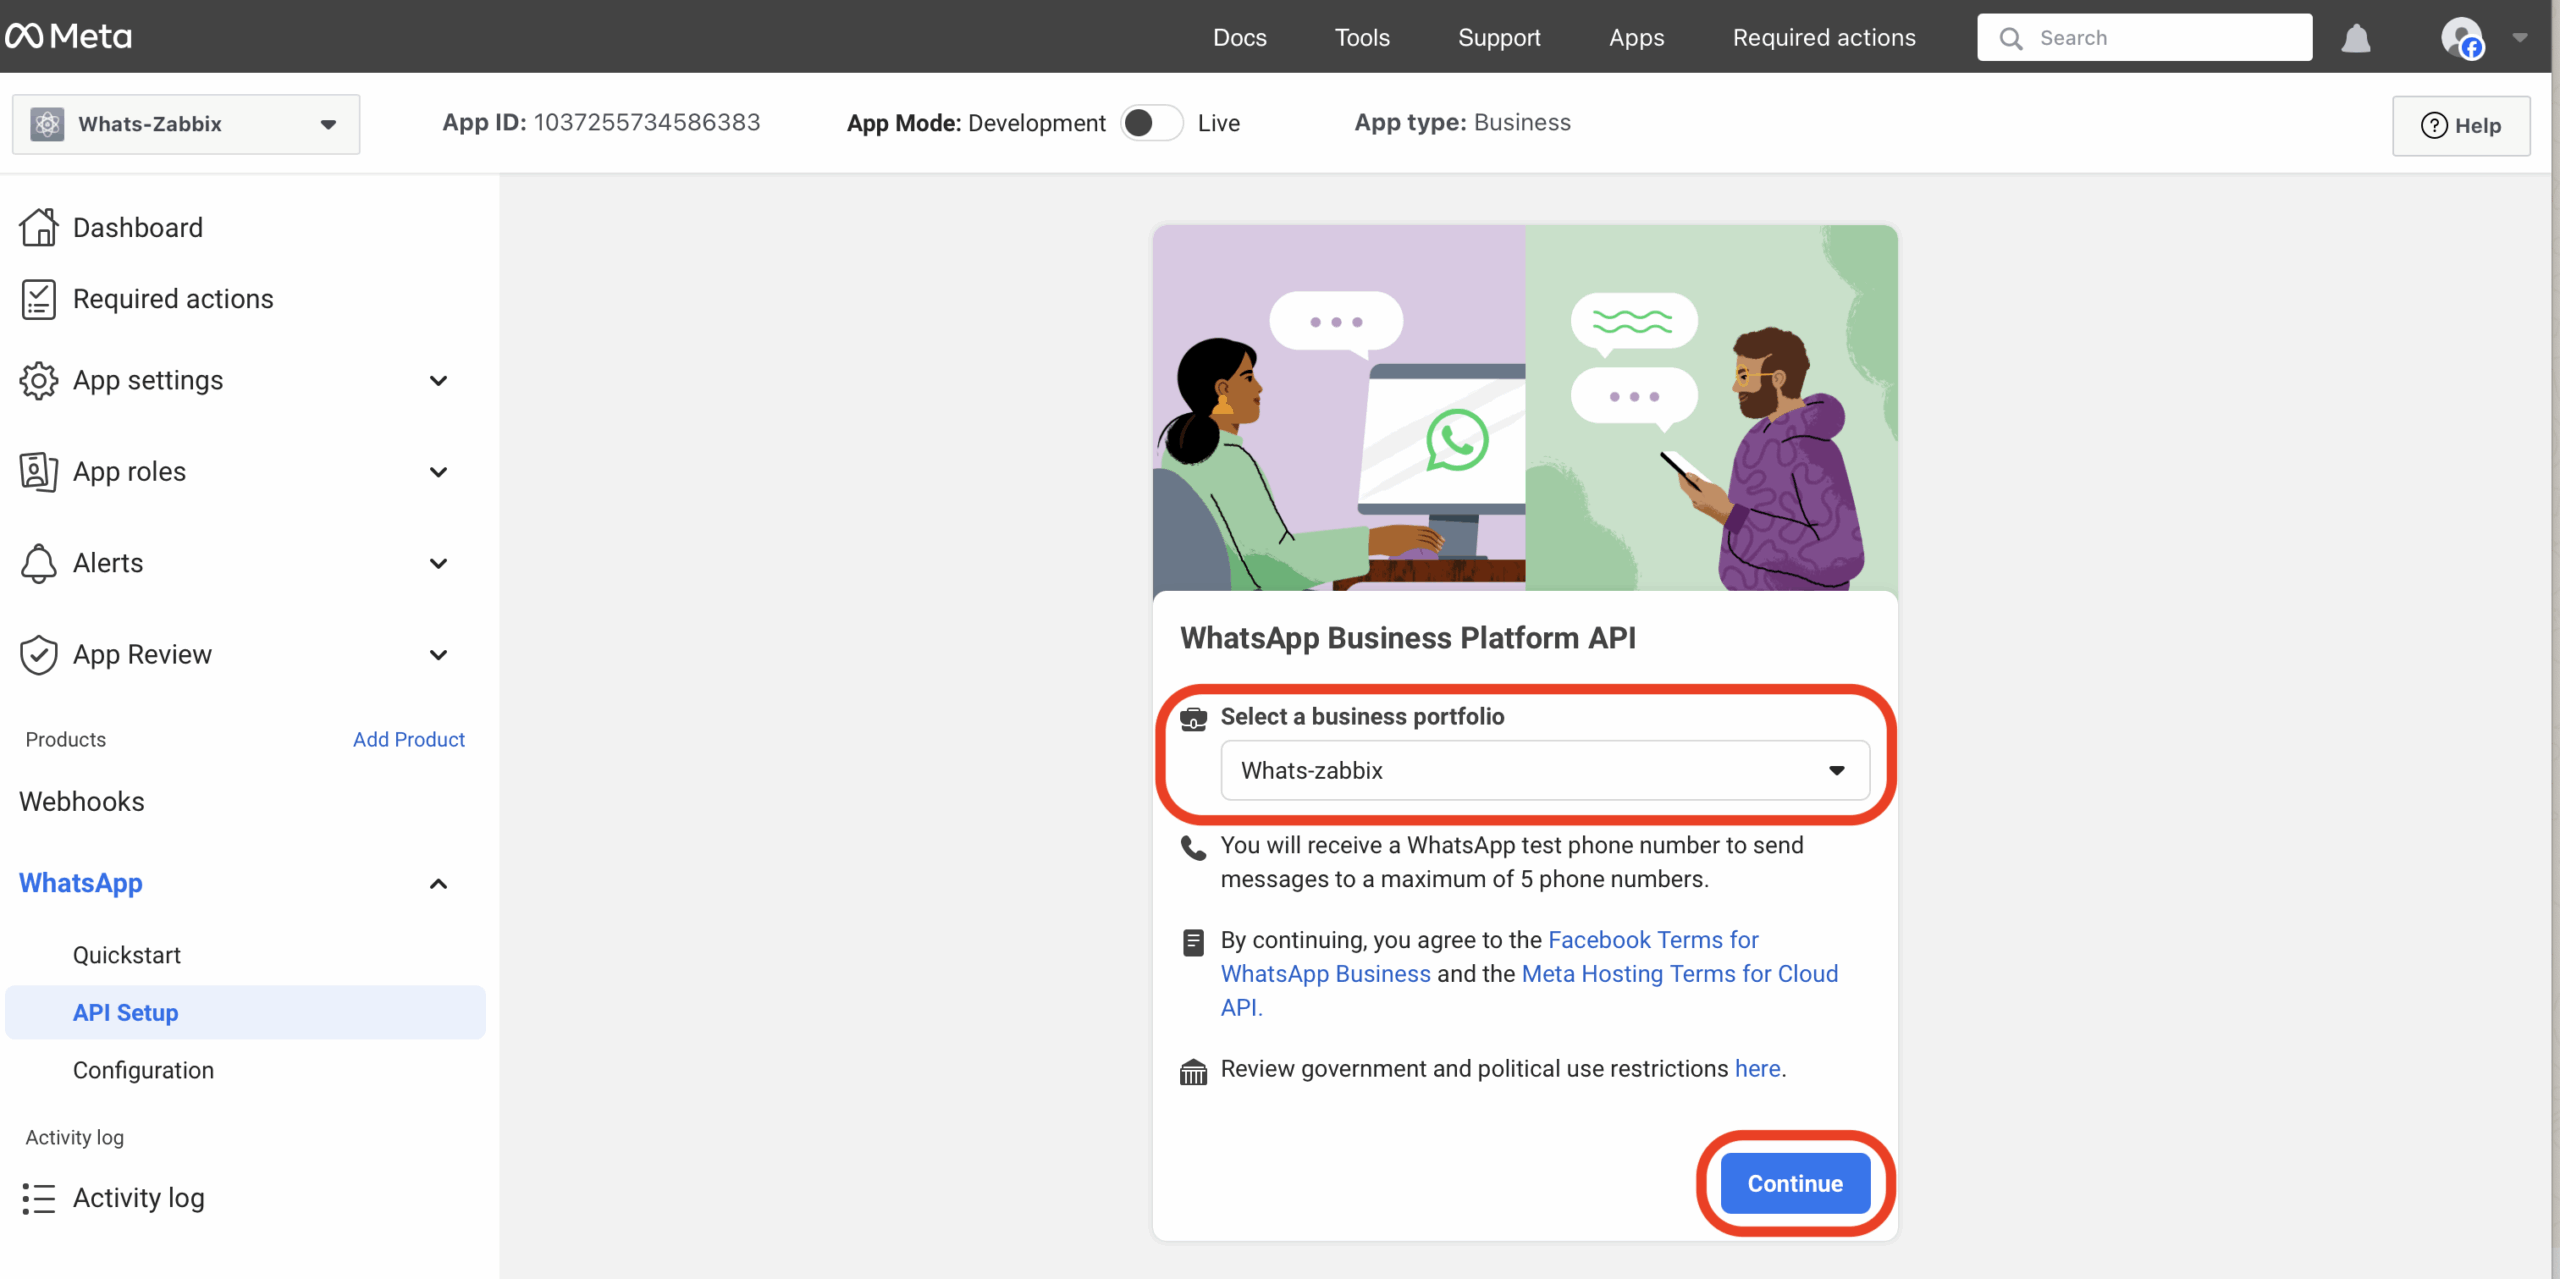
Task: Open the Whats-Zabbix app selector dropdown
Action: [186, 124]
